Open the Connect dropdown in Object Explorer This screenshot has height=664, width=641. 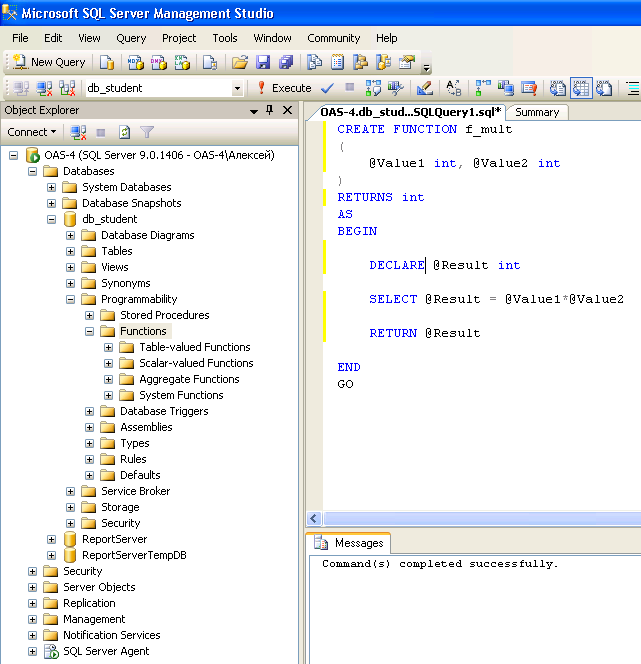(x=32, y=132)
